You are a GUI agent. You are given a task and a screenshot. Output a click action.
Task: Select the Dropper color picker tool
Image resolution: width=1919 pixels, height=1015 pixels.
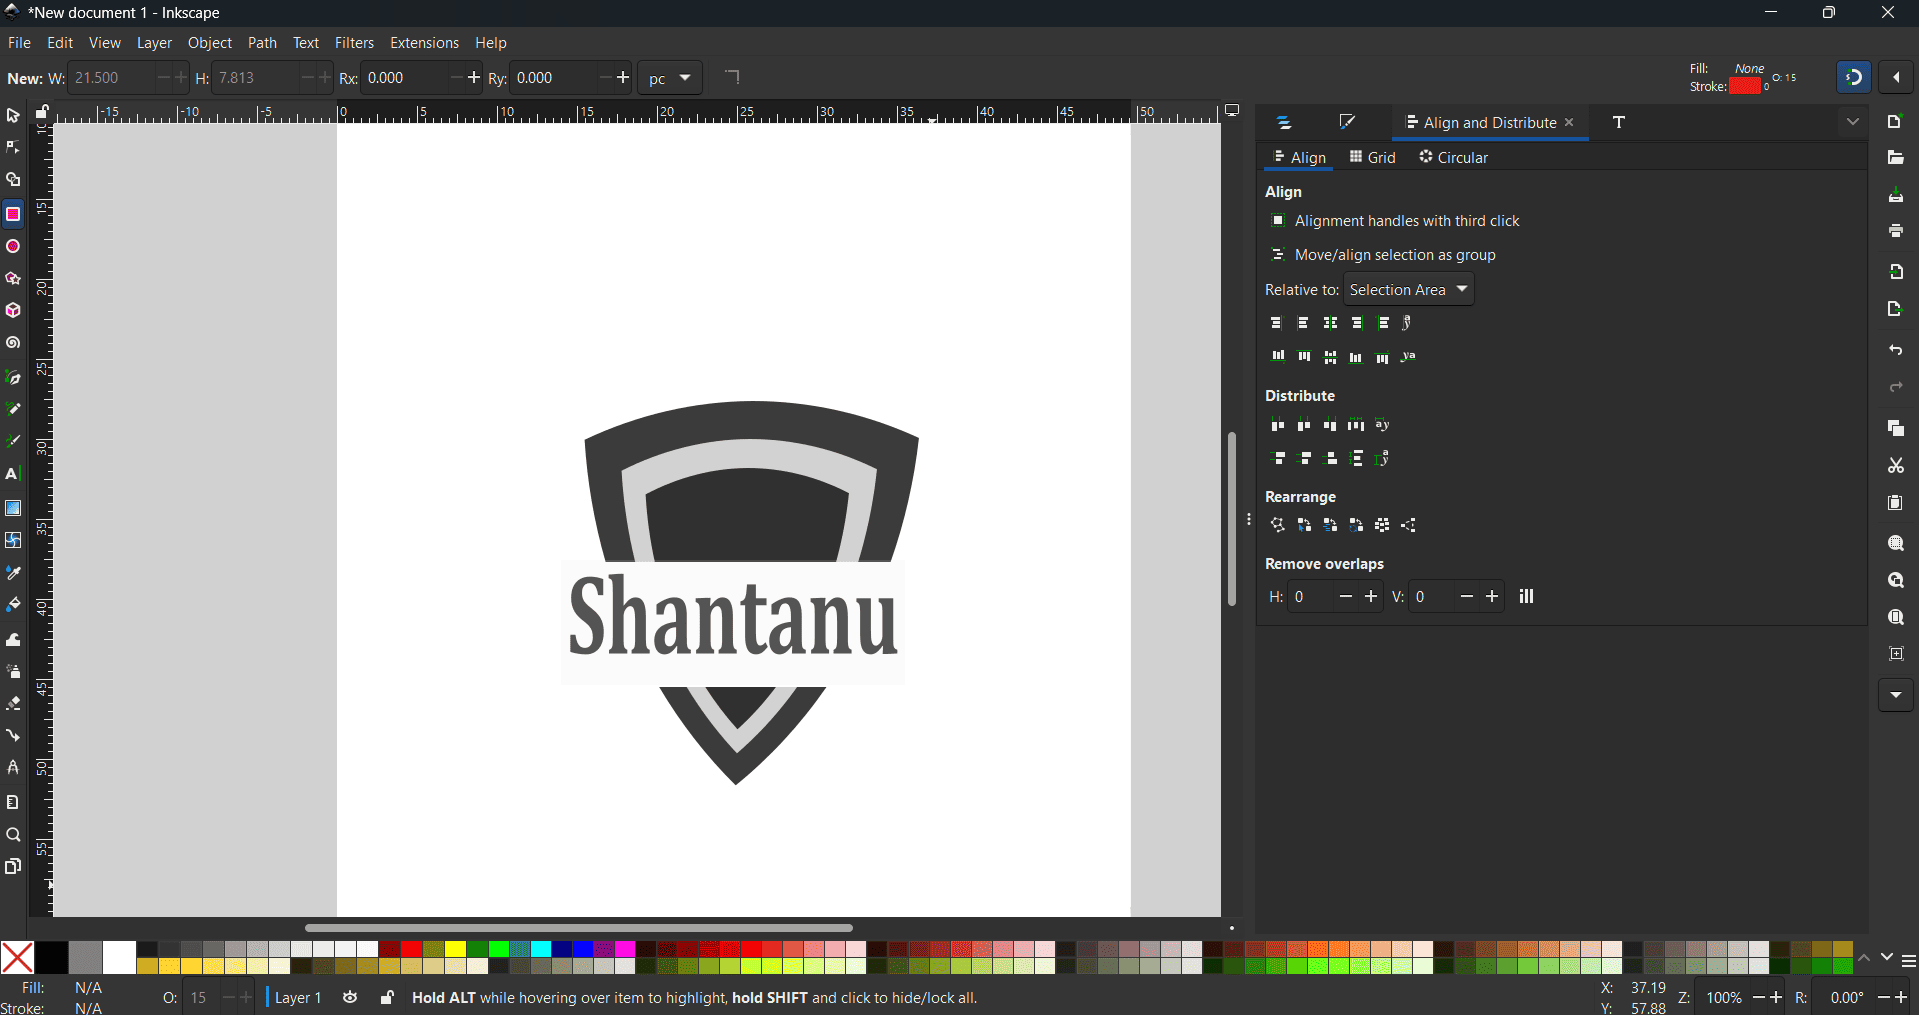[13, 573]
